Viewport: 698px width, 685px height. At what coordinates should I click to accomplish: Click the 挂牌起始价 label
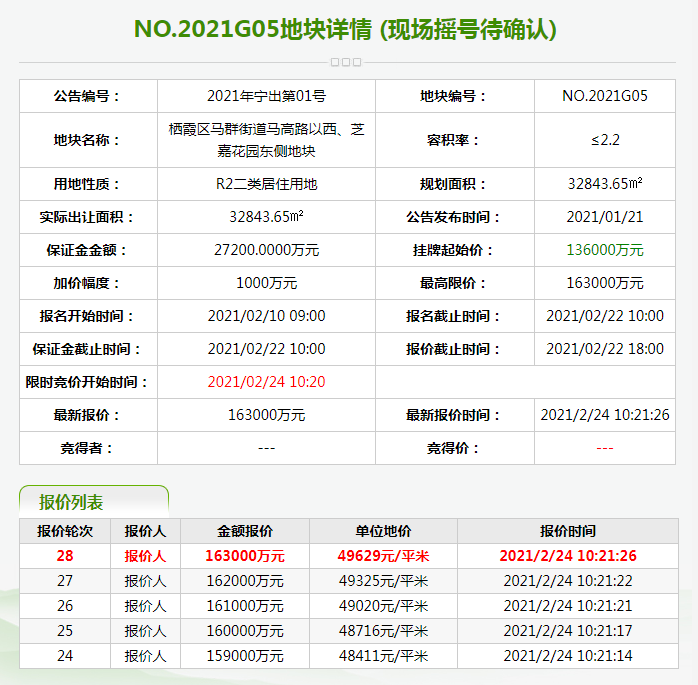tap(454, 250)
